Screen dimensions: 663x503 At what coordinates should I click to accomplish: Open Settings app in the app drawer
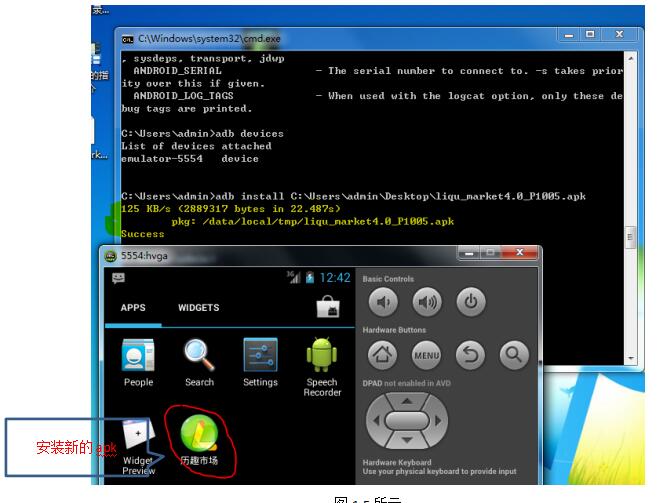coord(260,362)
